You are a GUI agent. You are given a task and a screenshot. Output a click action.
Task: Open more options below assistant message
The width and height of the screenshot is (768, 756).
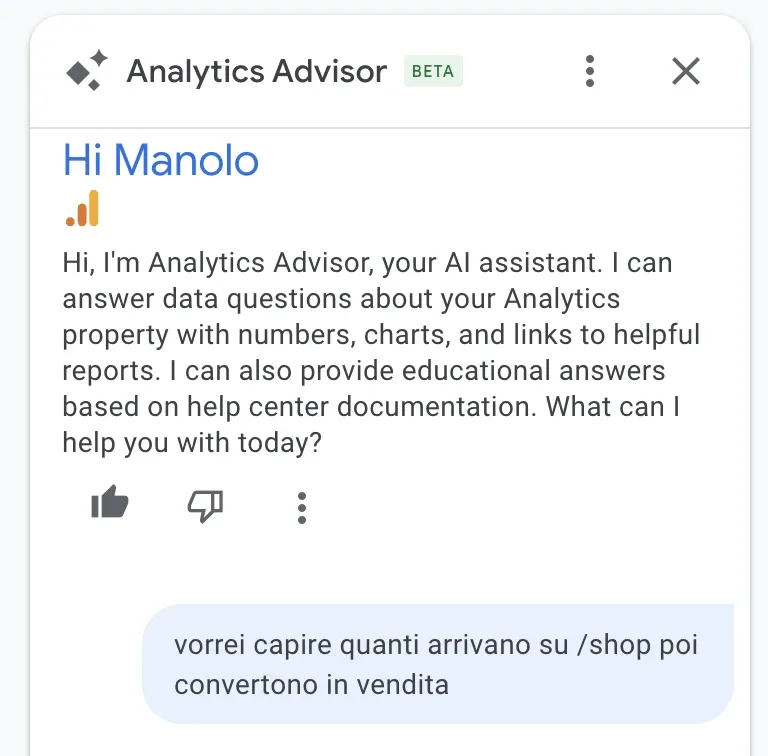click(302, 507)
